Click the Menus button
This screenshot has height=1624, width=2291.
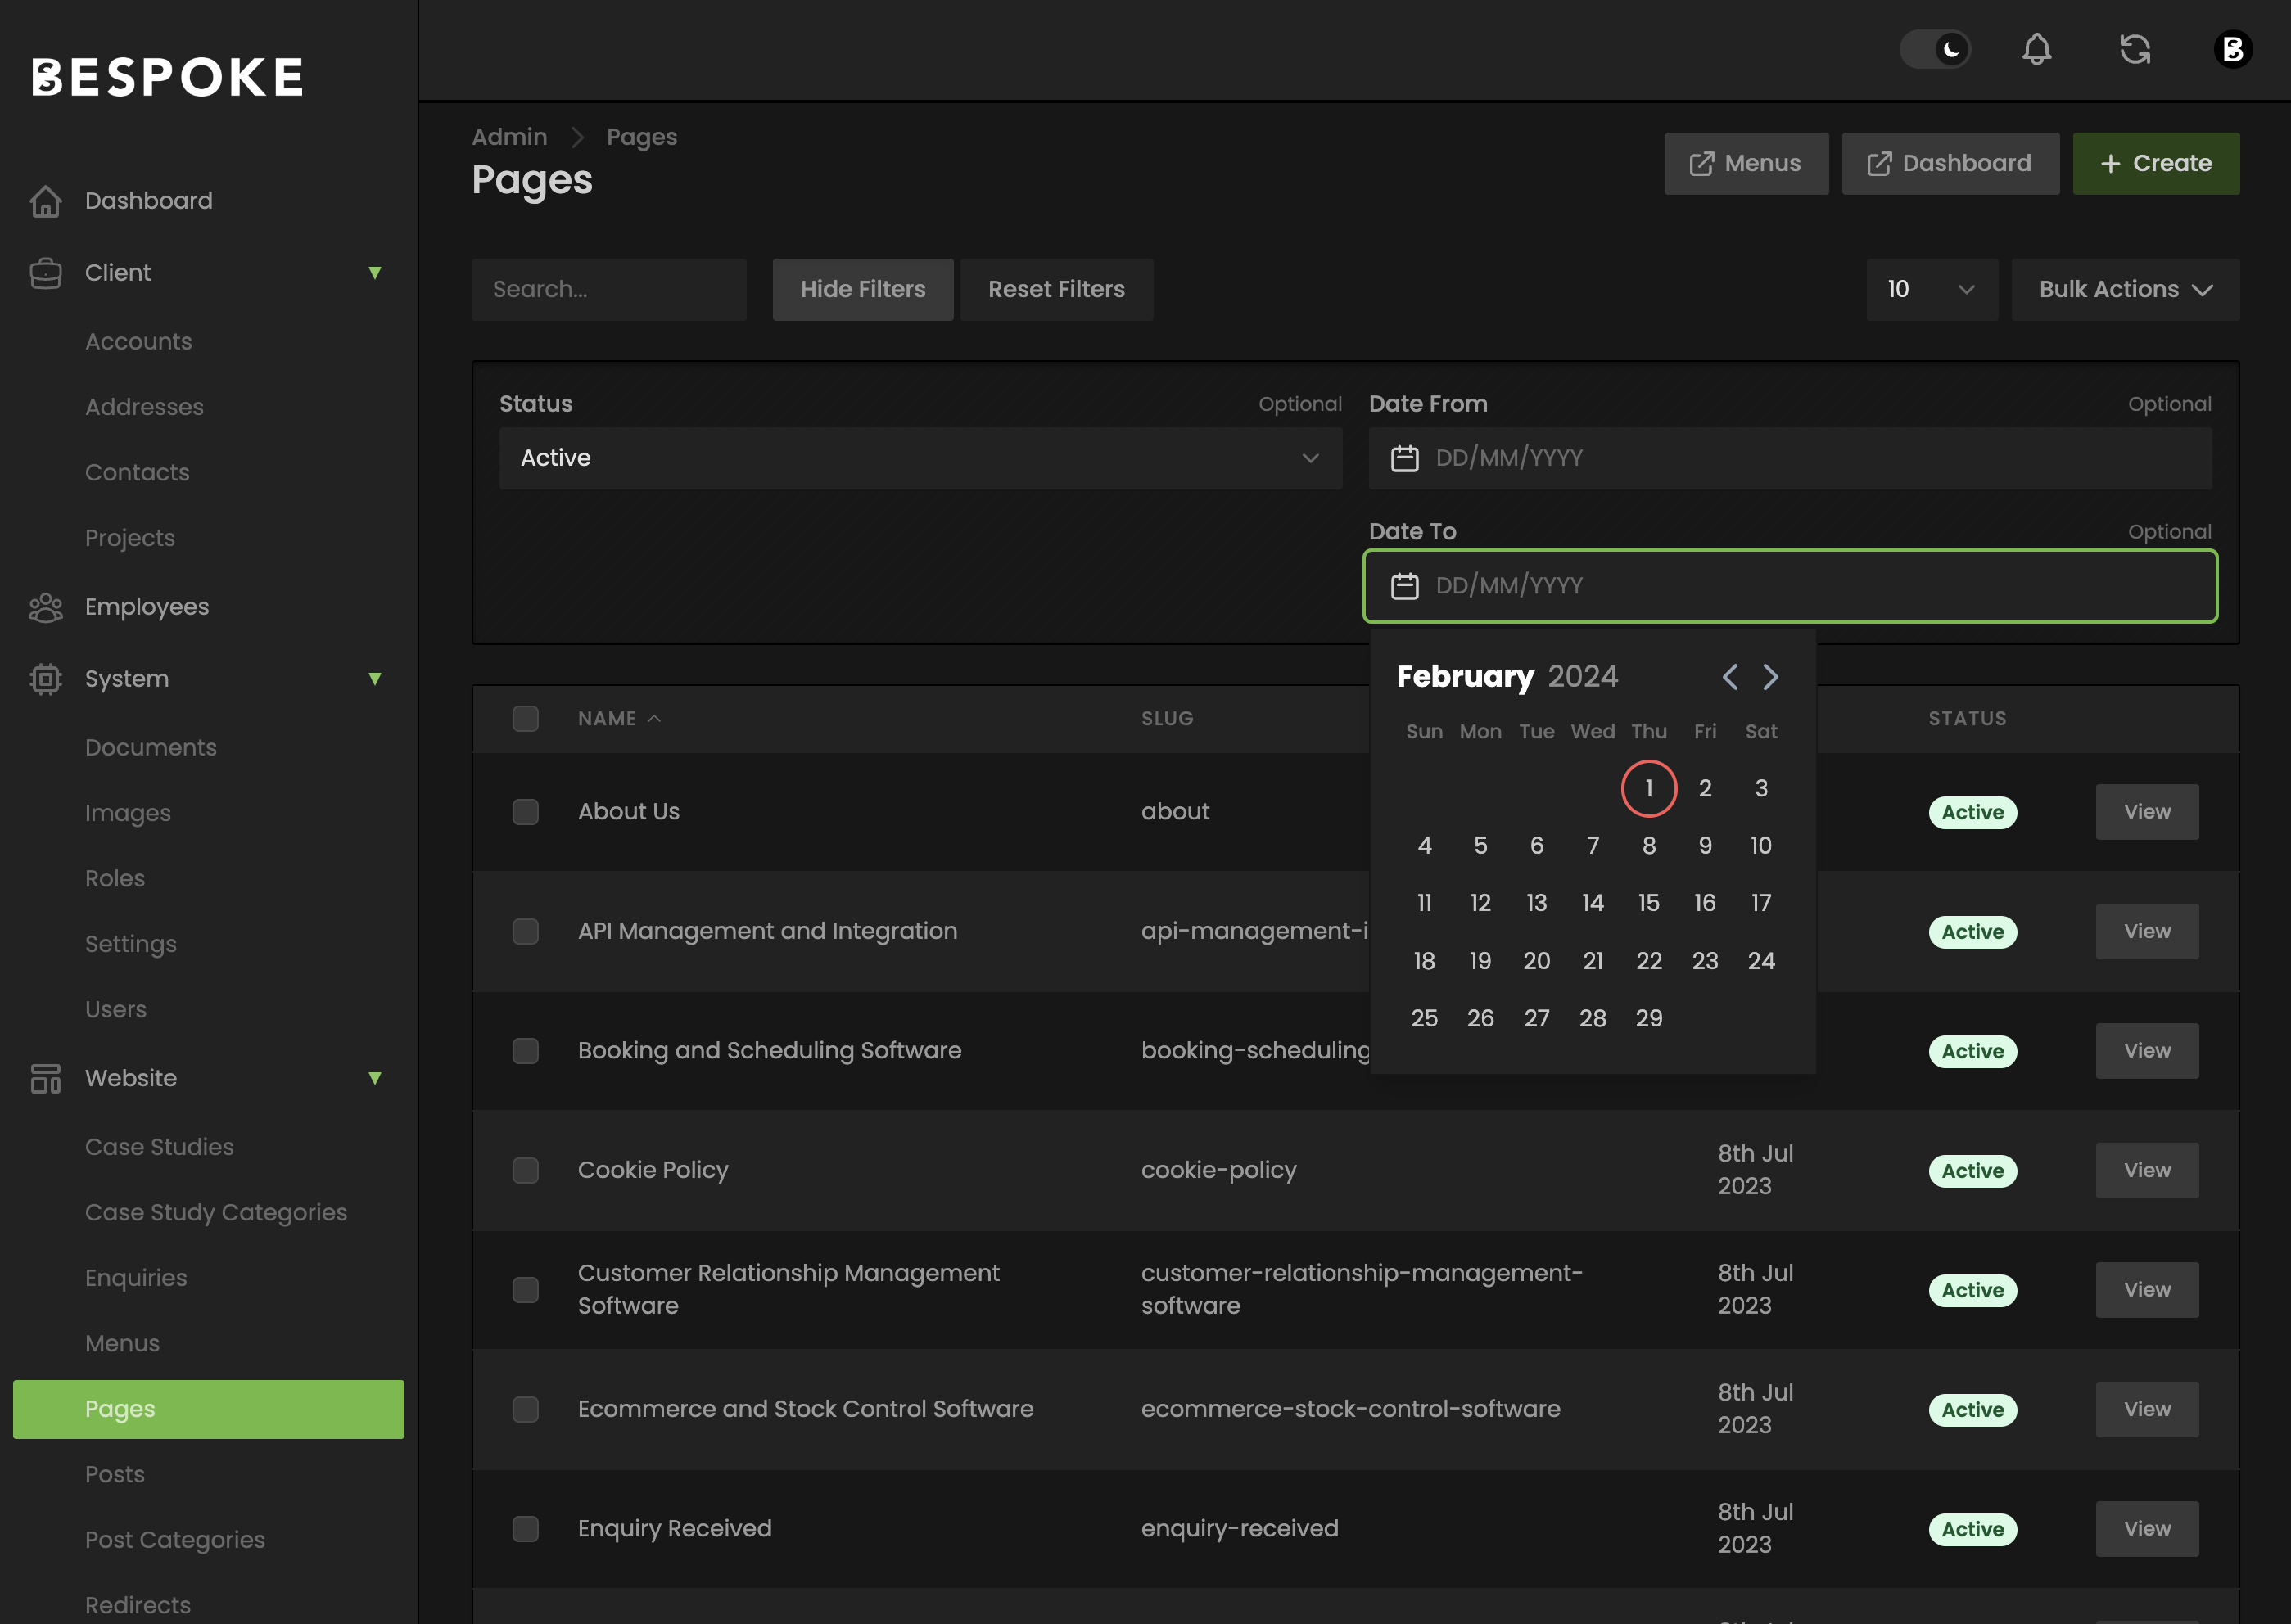[1746, 164]
